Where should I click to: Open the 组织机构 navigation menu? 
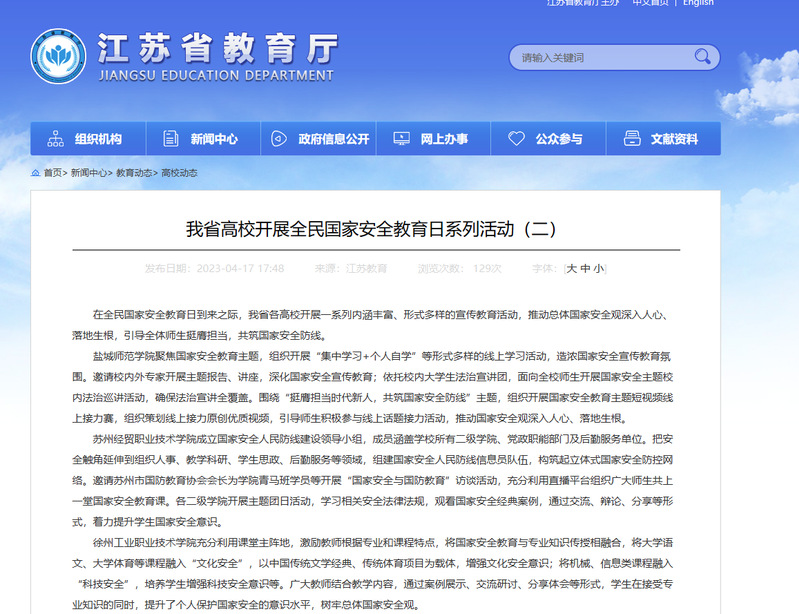[98, 139]
